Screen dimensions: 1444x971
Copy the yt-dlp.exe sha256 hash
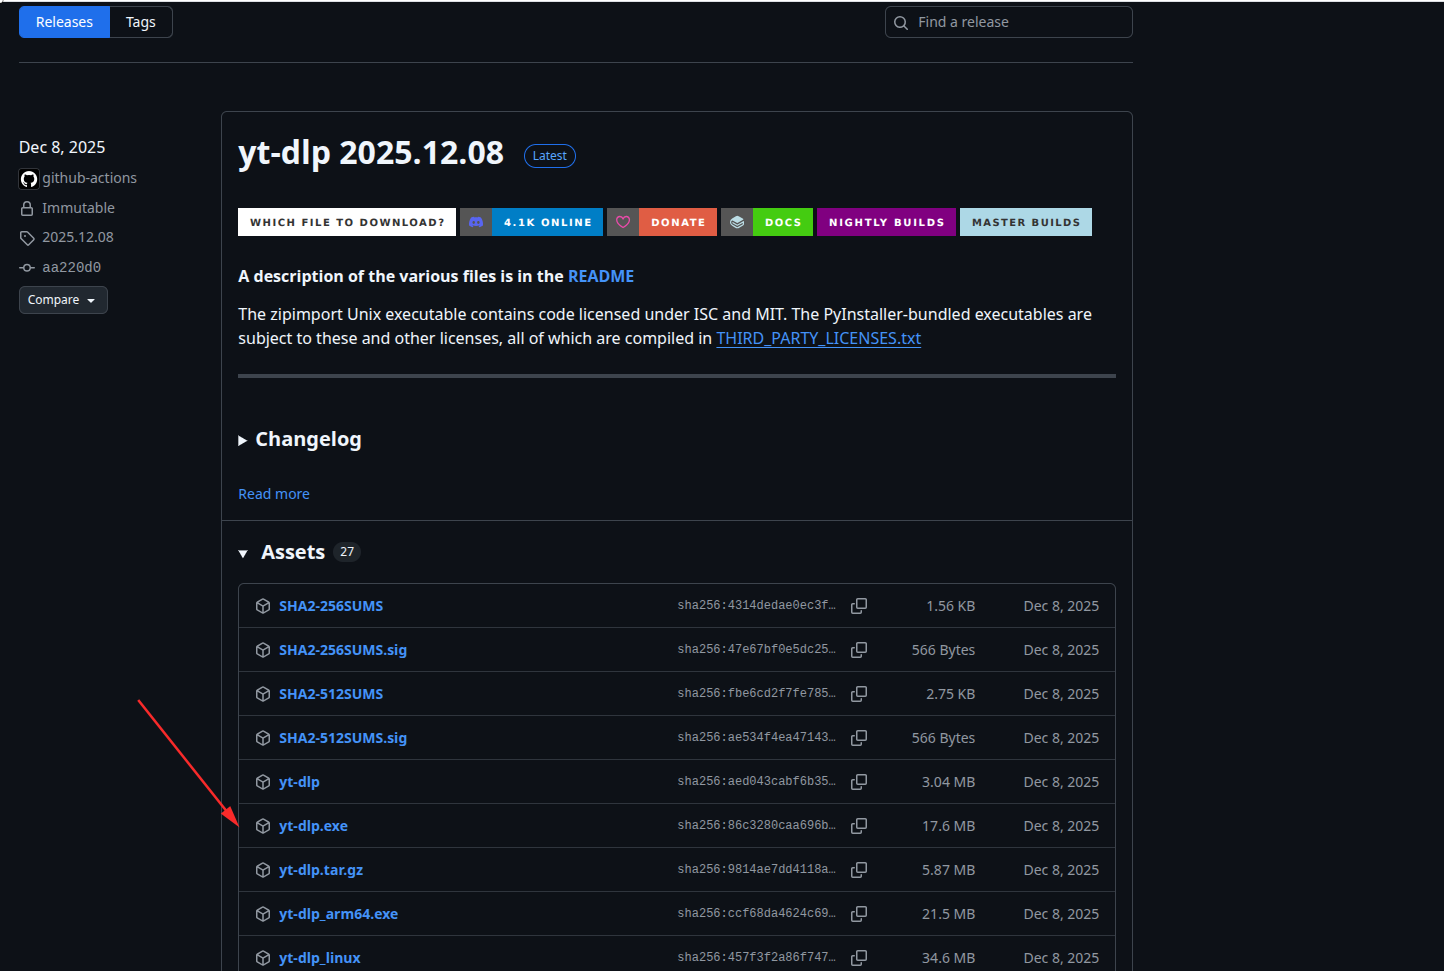pos(858,826)
